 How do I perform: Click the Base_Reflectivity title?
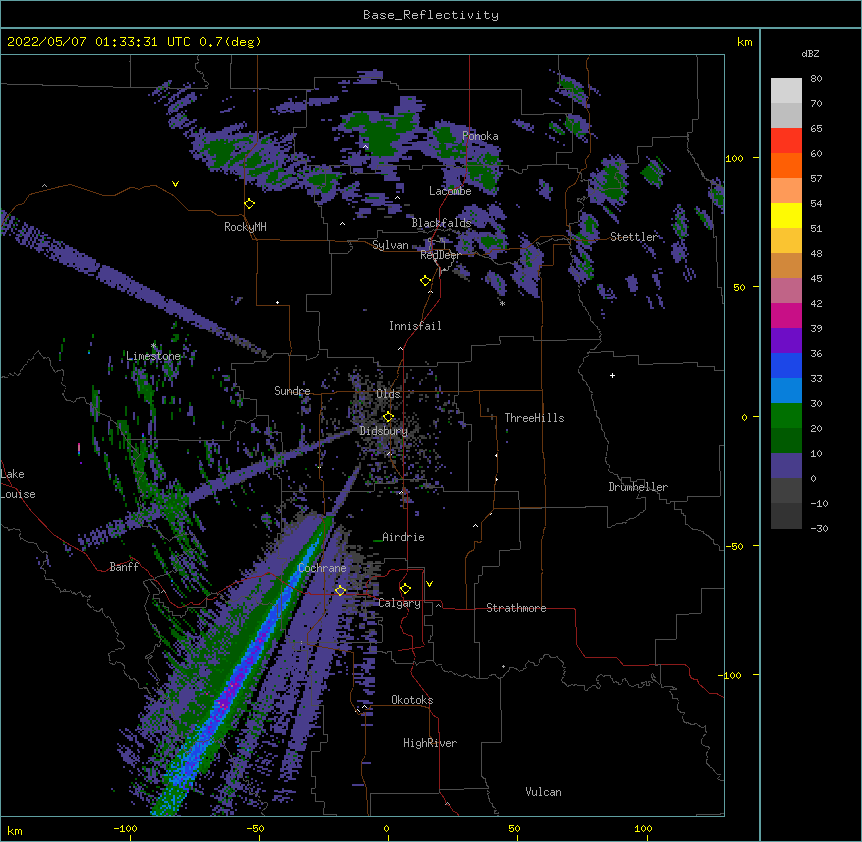point(431,15)
